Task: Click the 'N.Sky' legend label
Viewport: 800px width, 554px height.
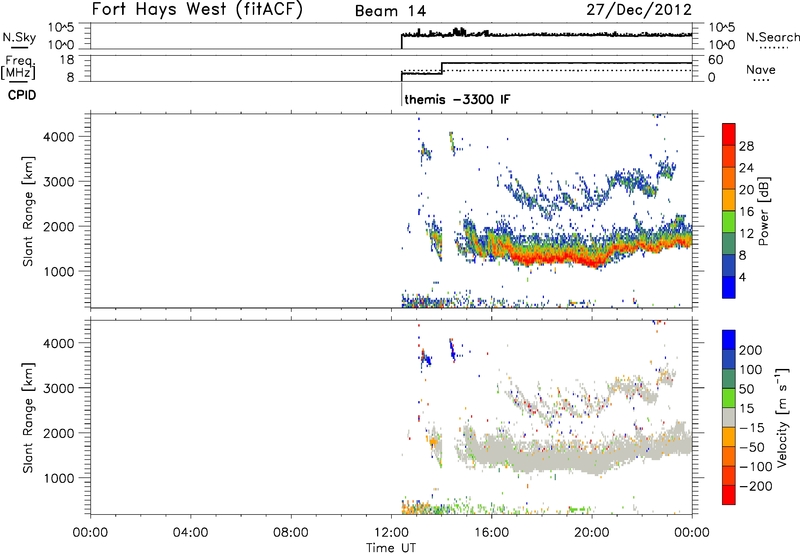Action: pos(19,37)
